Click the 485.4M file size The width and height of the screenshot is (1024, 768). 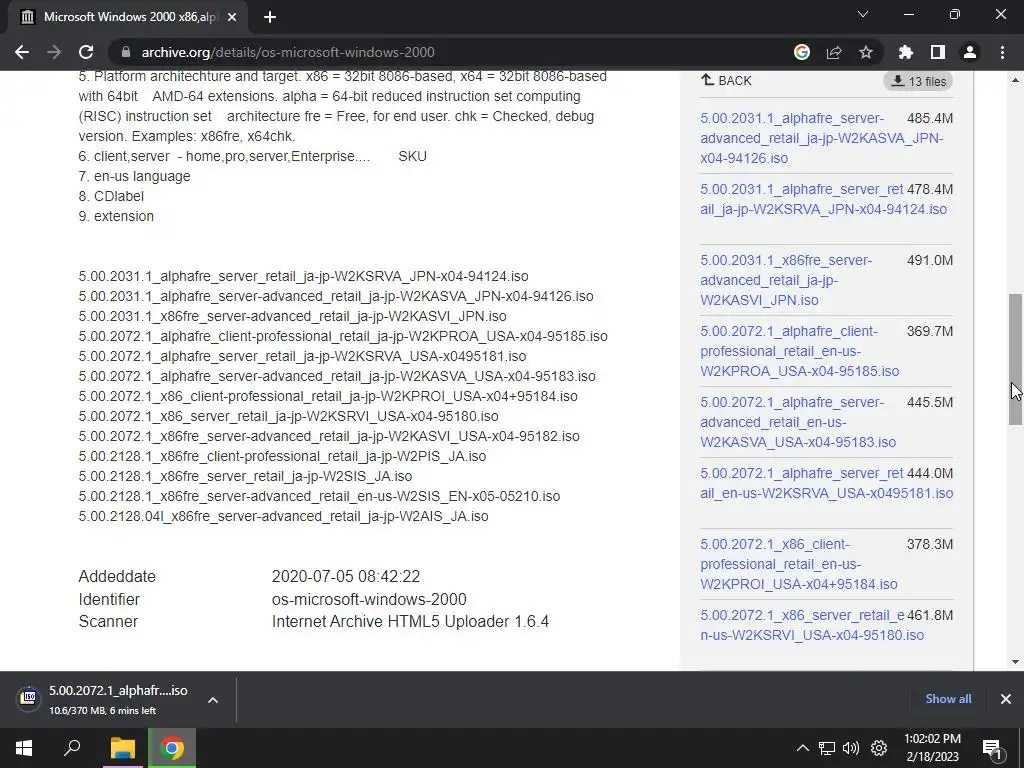point(930,118)
